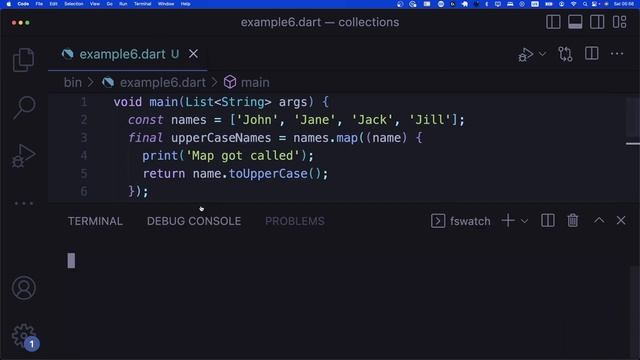Split the editor to the right

pyautogui.click(x=591, y=53)
